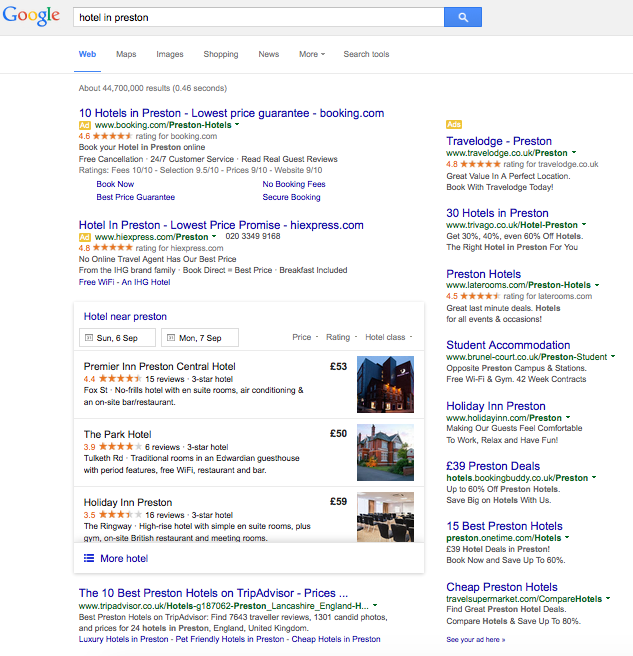Open the 10 Hotels in Preston booking.com ad
Image resolution: width=633 pixels, height=656 pixels.
click(x=231, y=113)
